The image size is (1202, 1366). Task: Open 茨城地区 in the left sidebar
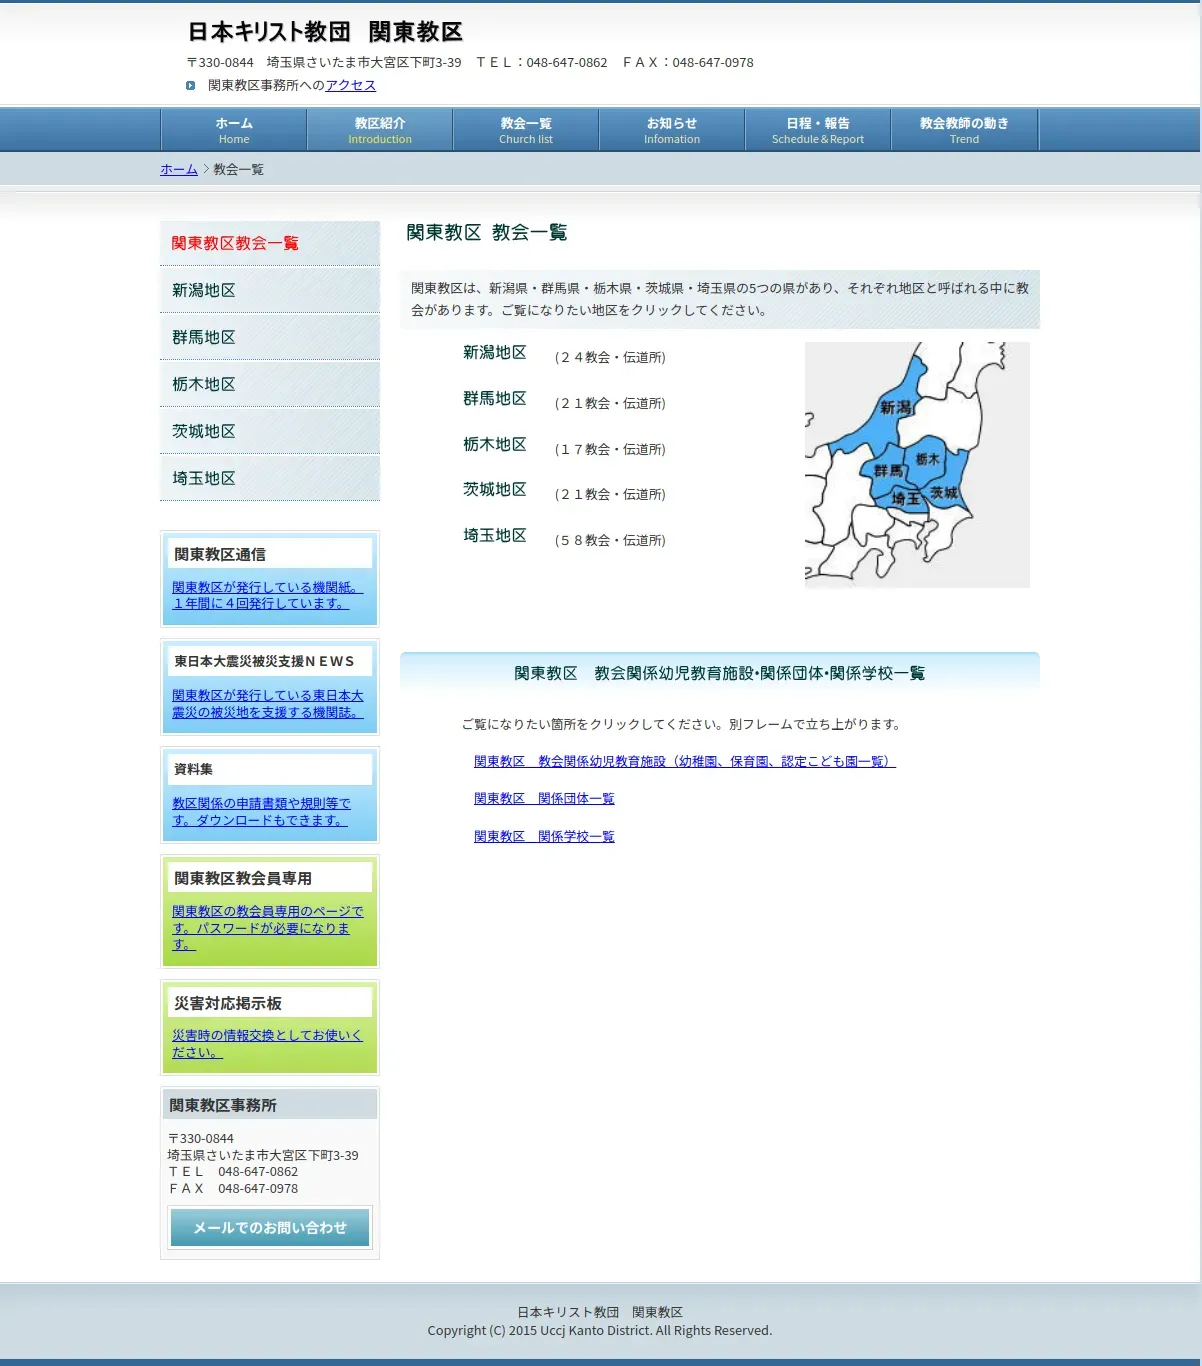270,431
